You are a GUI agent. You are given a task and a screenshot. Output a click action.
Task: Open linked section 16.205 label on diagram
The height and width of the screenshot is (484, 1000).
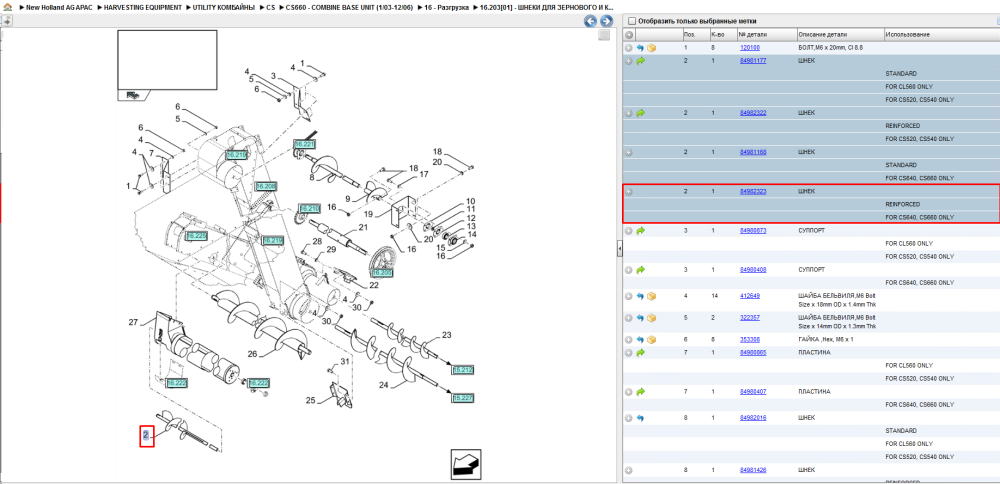pos(382,272)
